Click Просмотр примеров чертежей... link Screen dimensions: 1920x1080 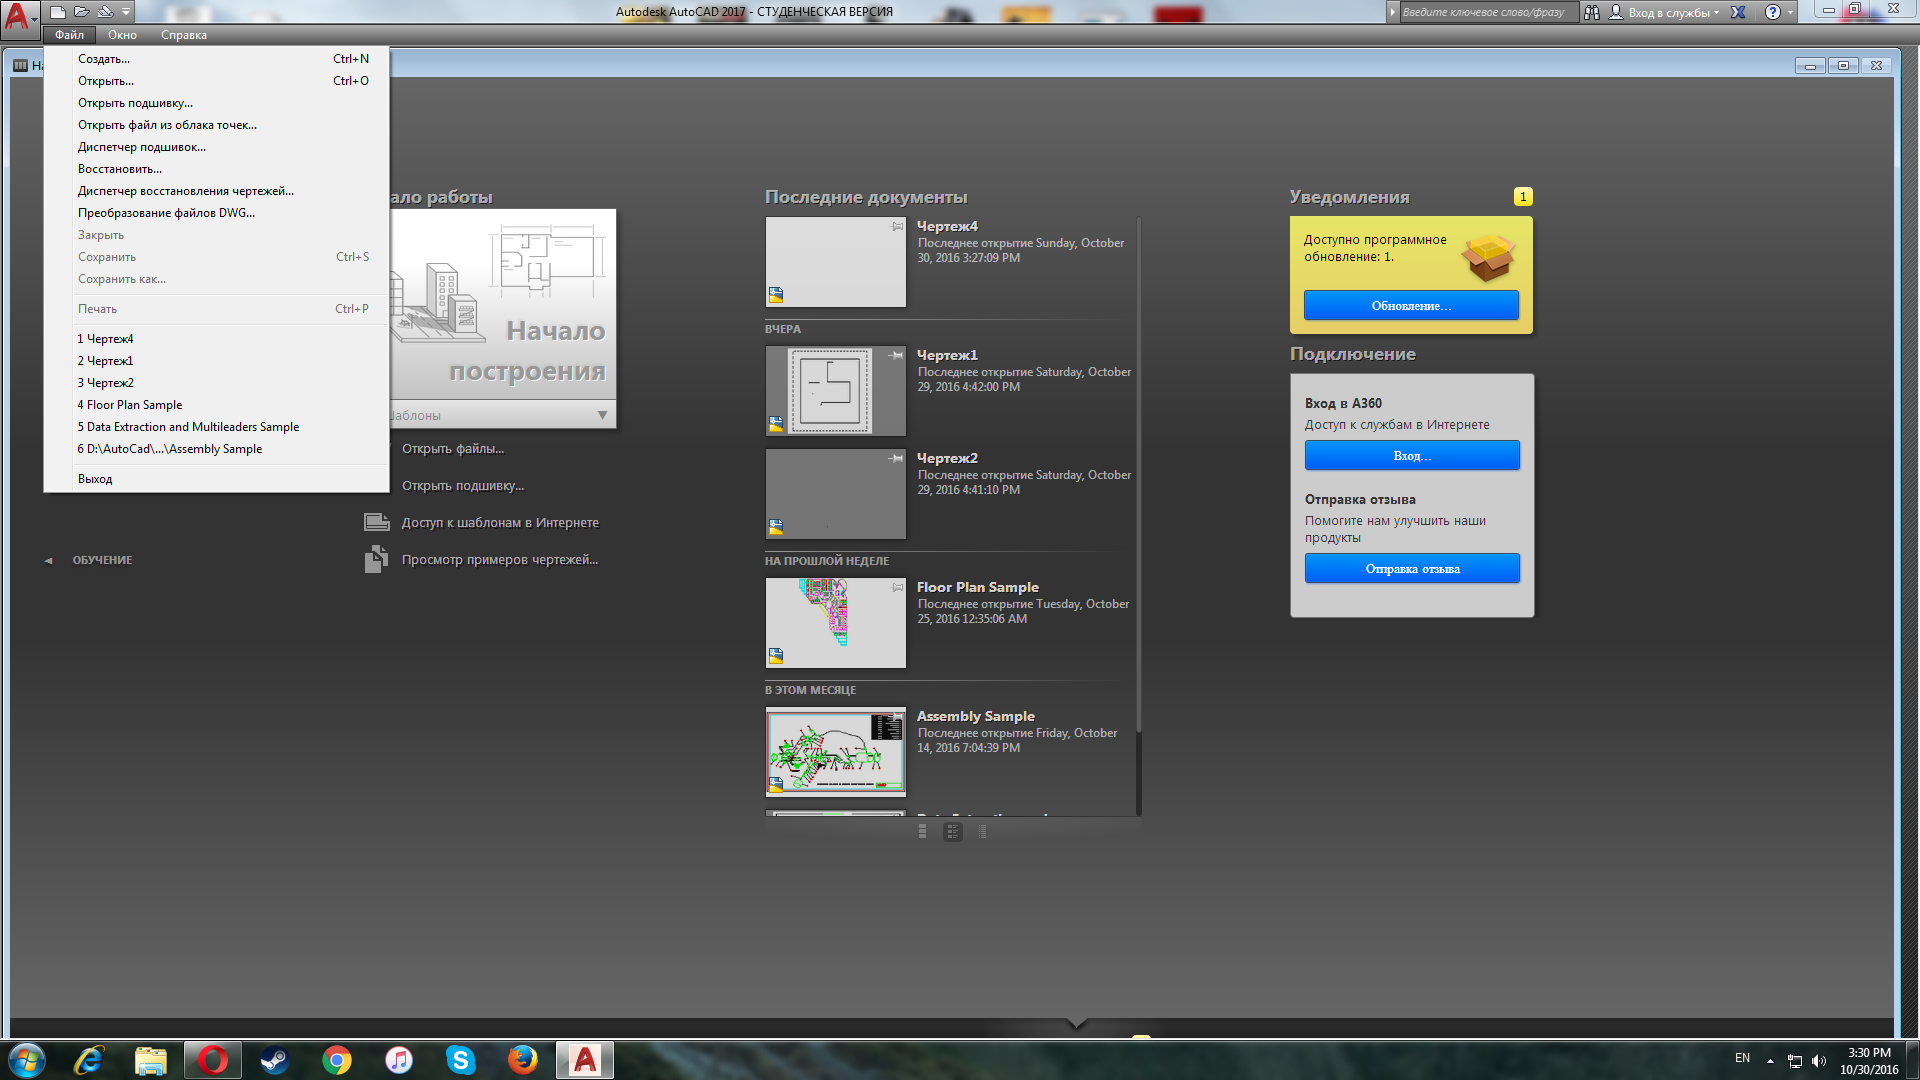coord(500,560)
